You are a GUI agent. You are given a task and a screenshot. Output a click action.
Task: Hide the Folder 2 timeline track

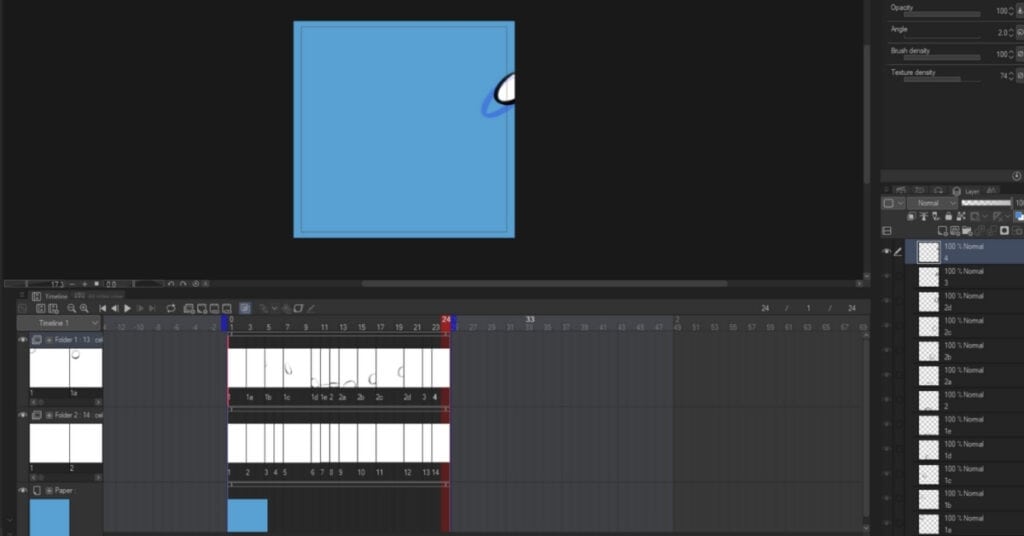coord(23,415)
